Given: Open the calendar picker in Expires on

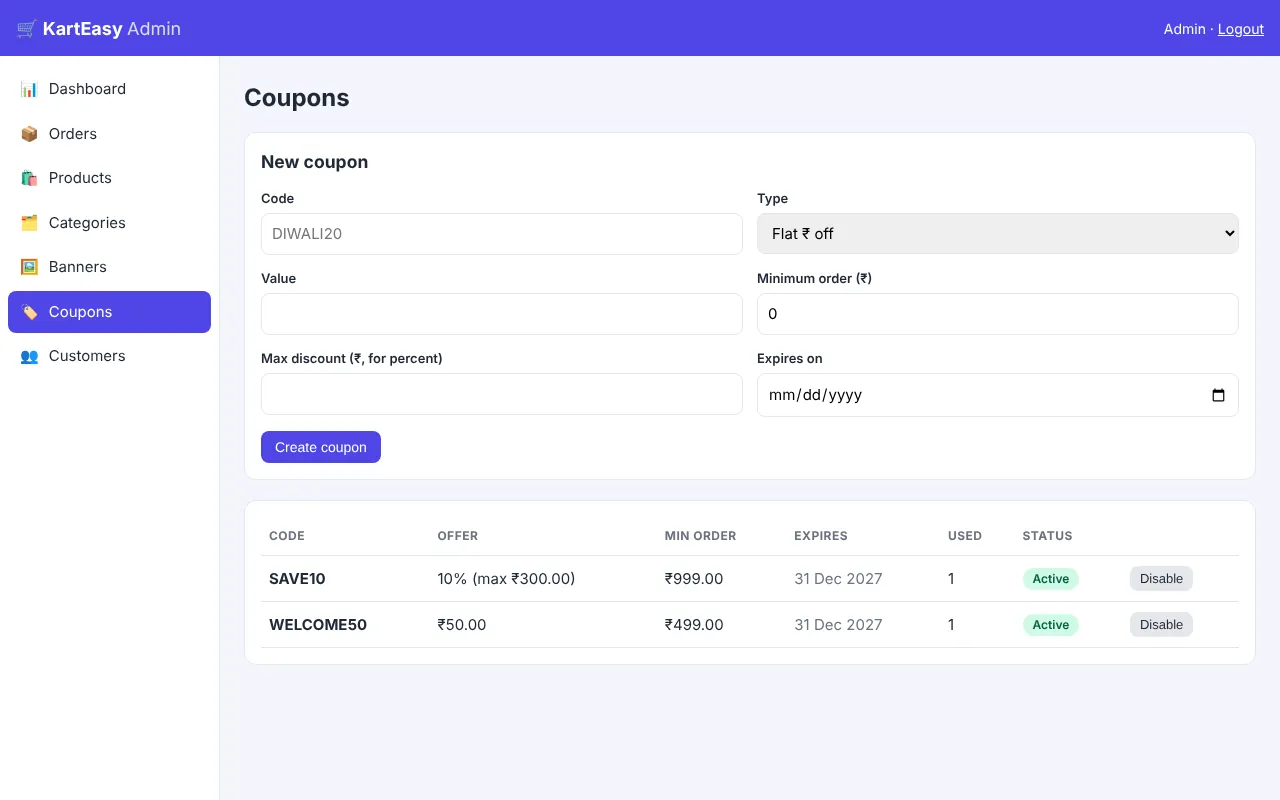Looking at the screenshot, I should [x=1218, y=395].
